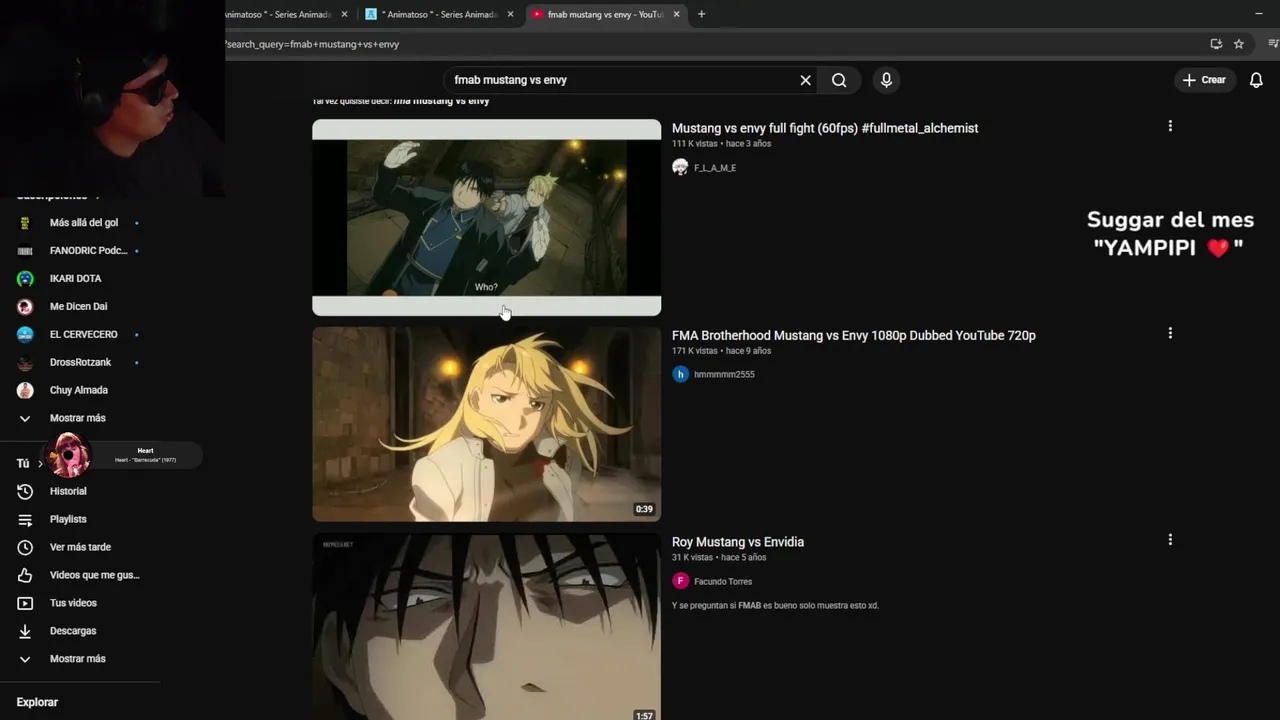Open the Explorar section heading

[37, 702]
